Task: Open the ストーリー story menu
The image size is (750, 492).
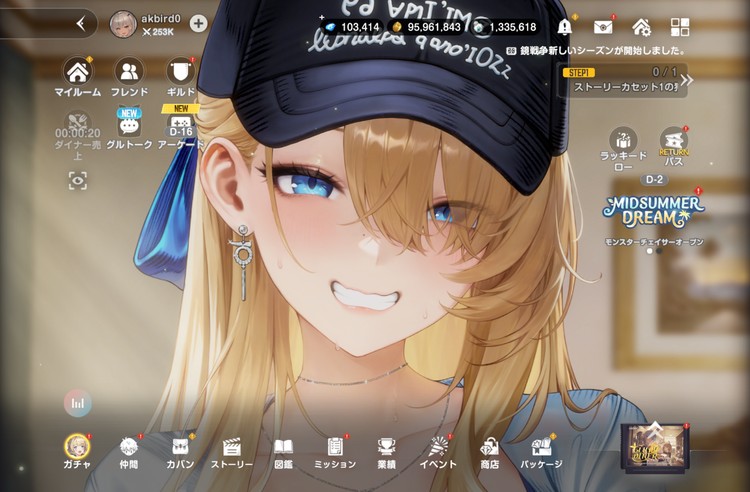Action: (x=232, y=453)
